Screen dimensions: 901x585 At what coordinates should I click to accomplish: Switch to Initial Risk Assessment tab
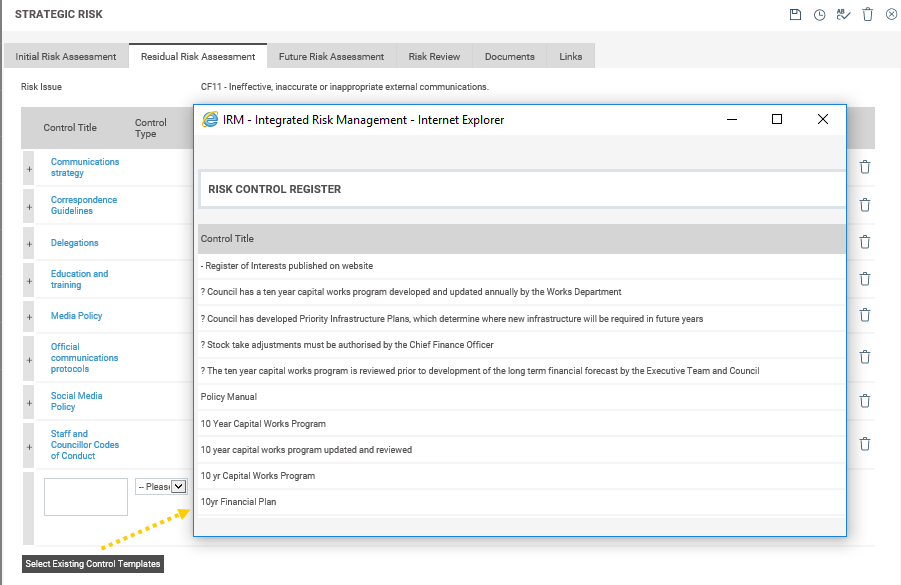coord(66,57)
